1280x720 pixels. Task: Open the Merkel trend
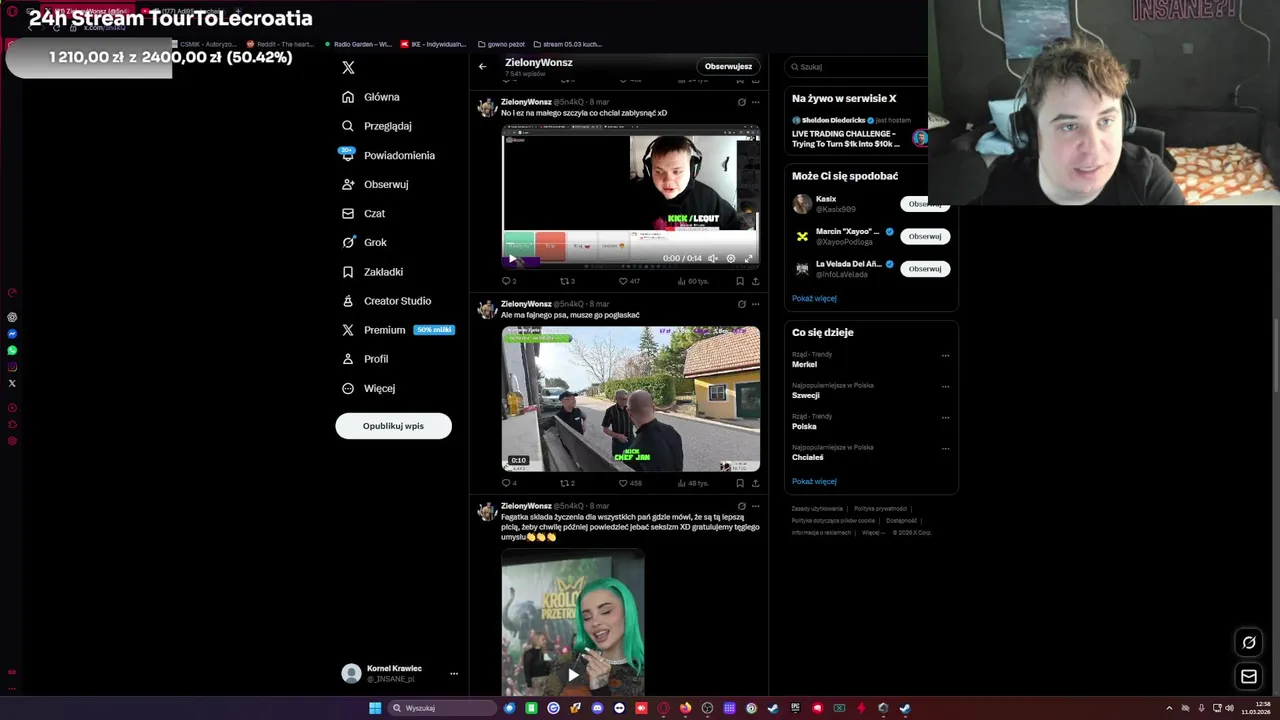804,364
